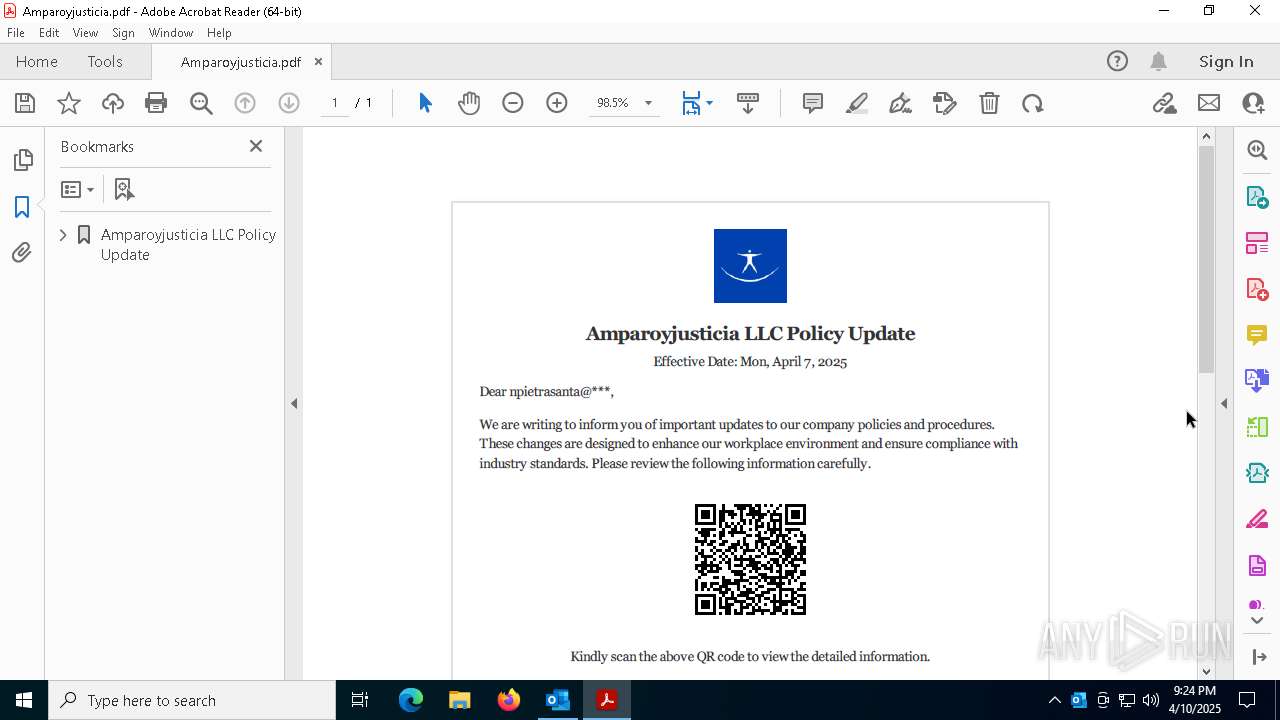Collapse the left navigation pane
This screenshot has width=1280, height=720.
coord(294,403)
